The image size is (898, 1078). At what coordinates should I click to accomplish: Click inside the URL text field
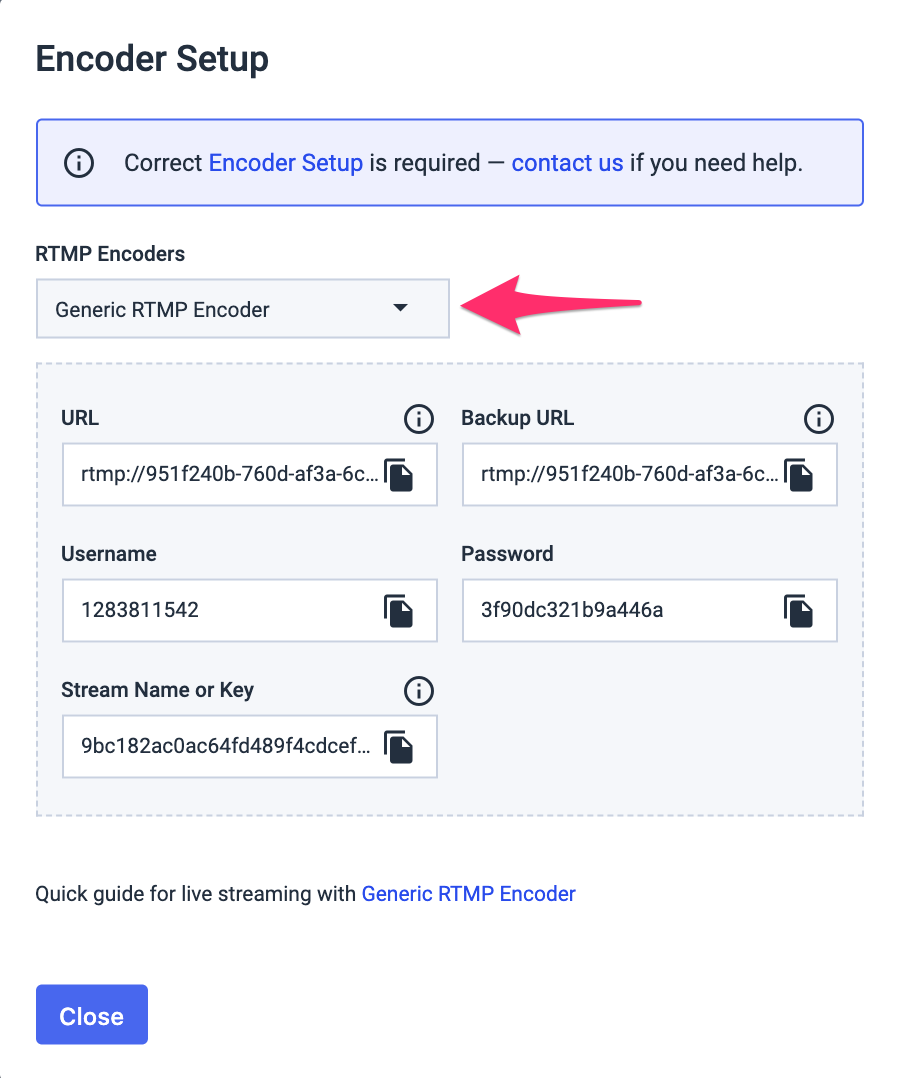pyautogui.click(x=228, y=475)
